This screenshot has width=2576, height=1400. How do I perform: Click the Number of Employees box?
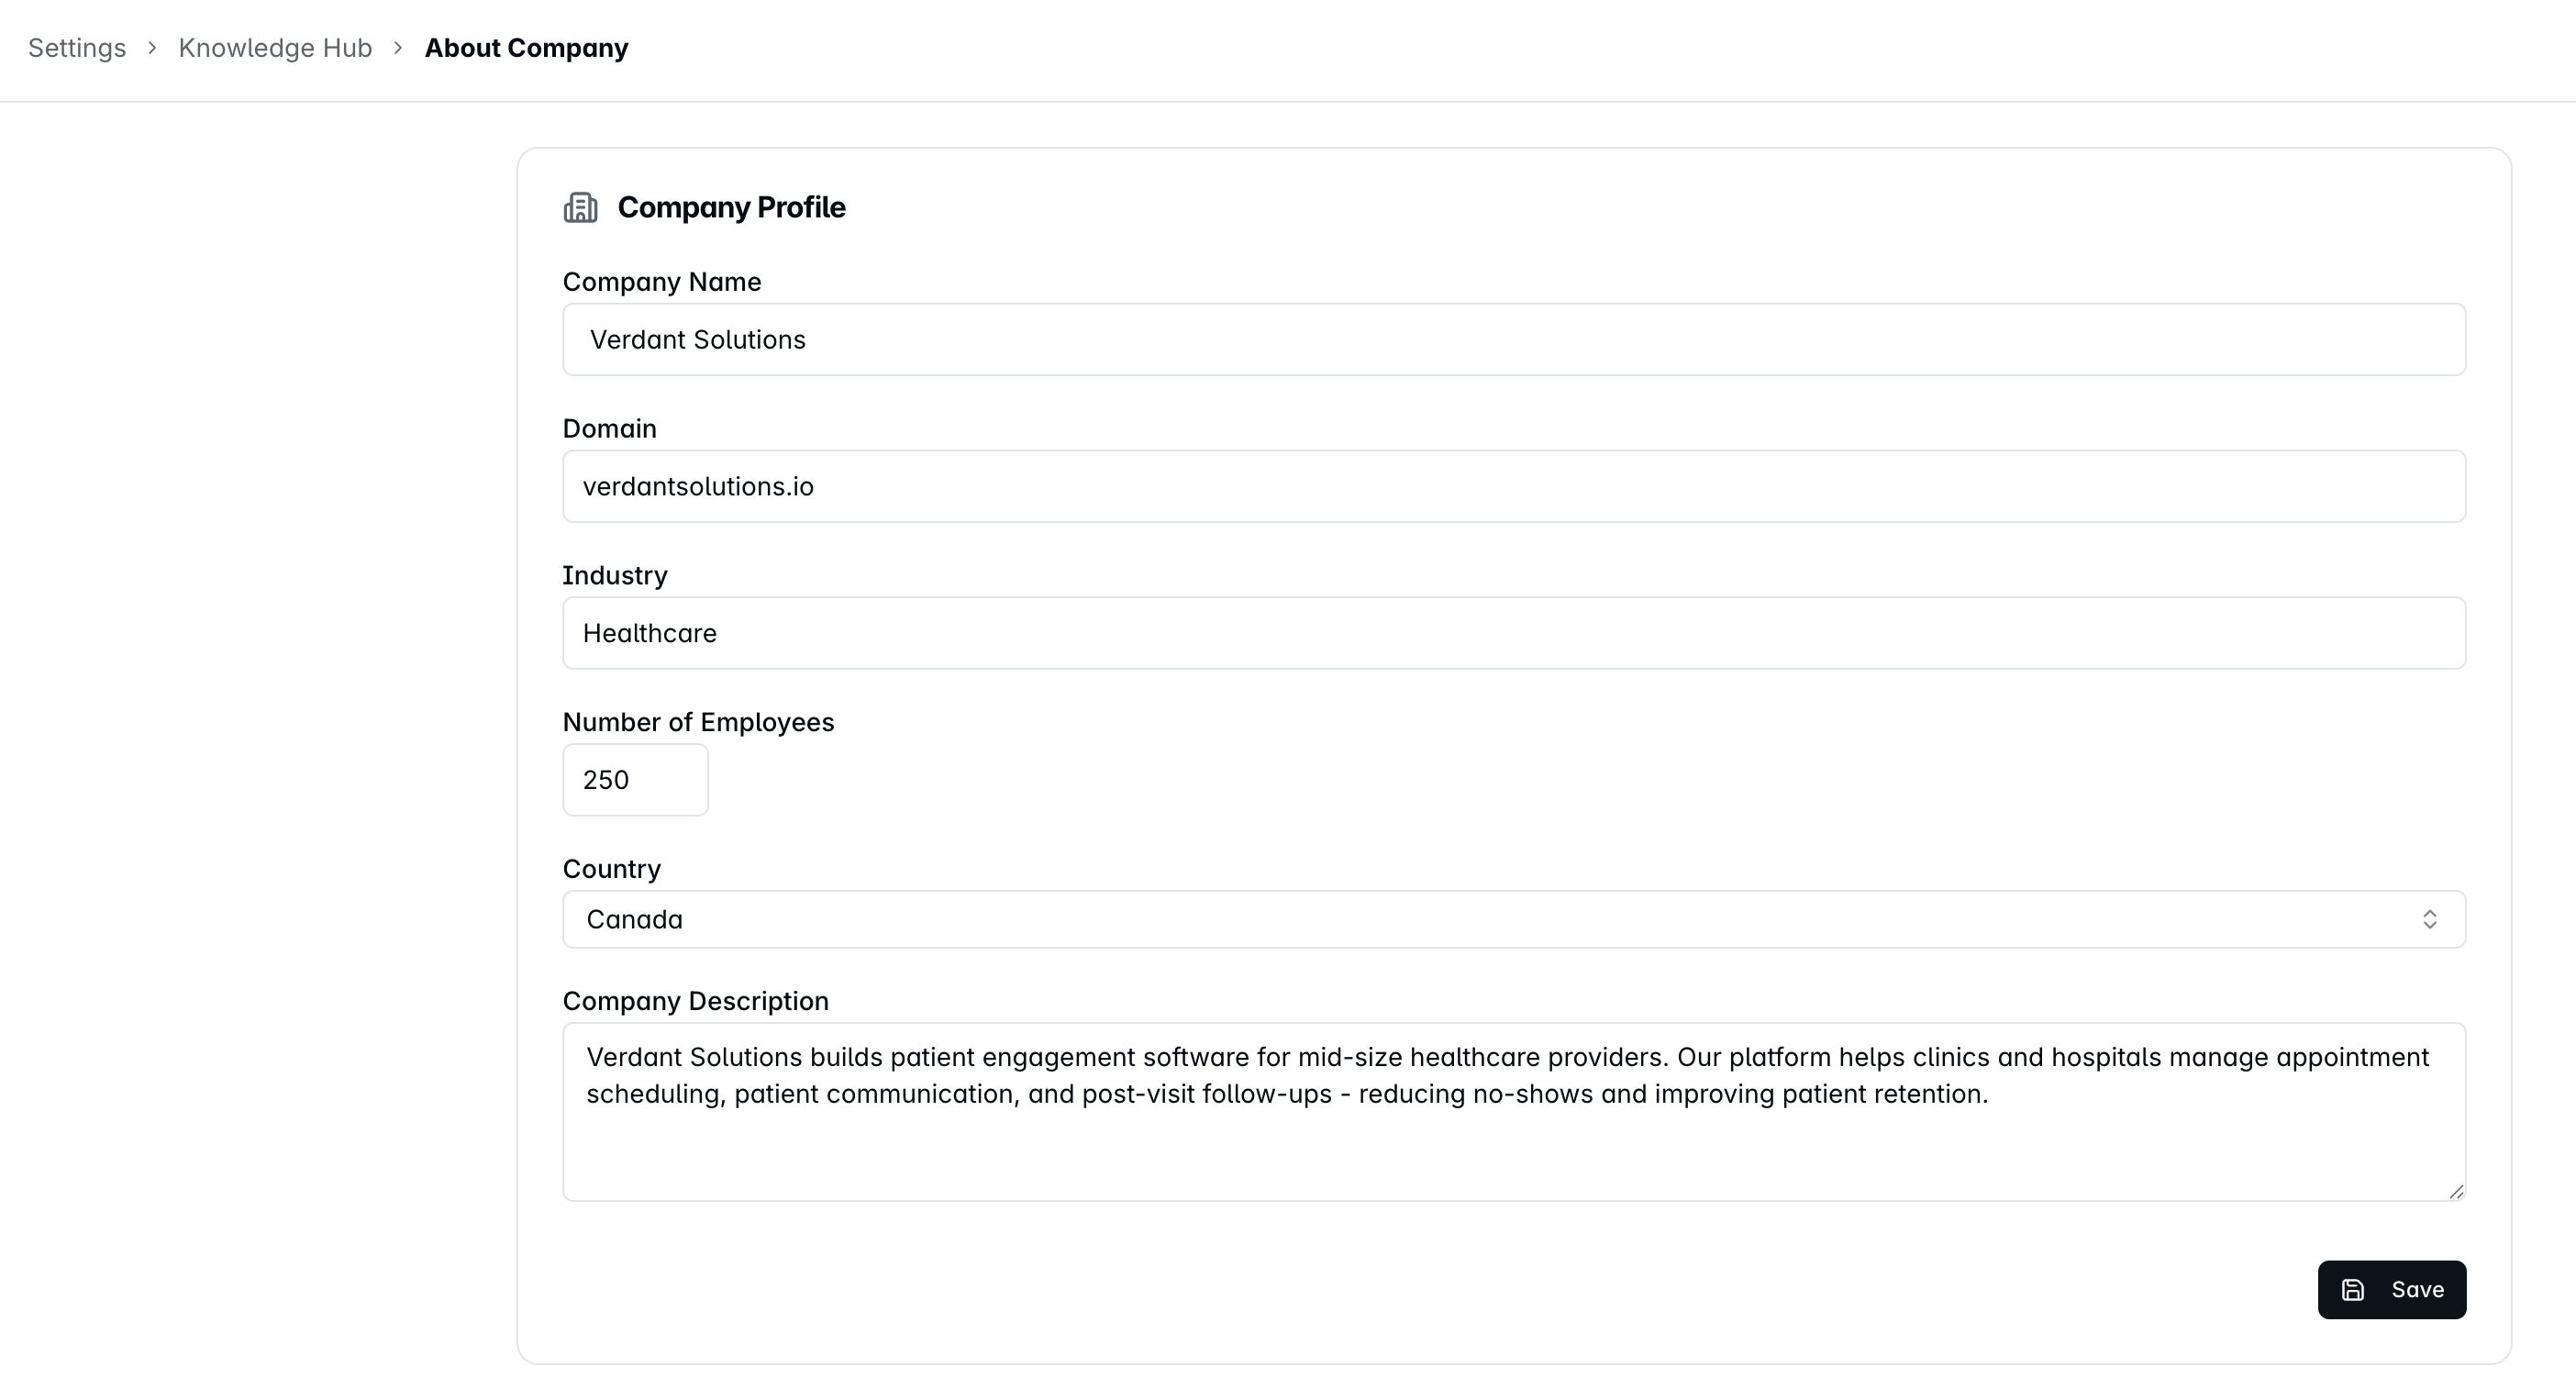(635, 780)
